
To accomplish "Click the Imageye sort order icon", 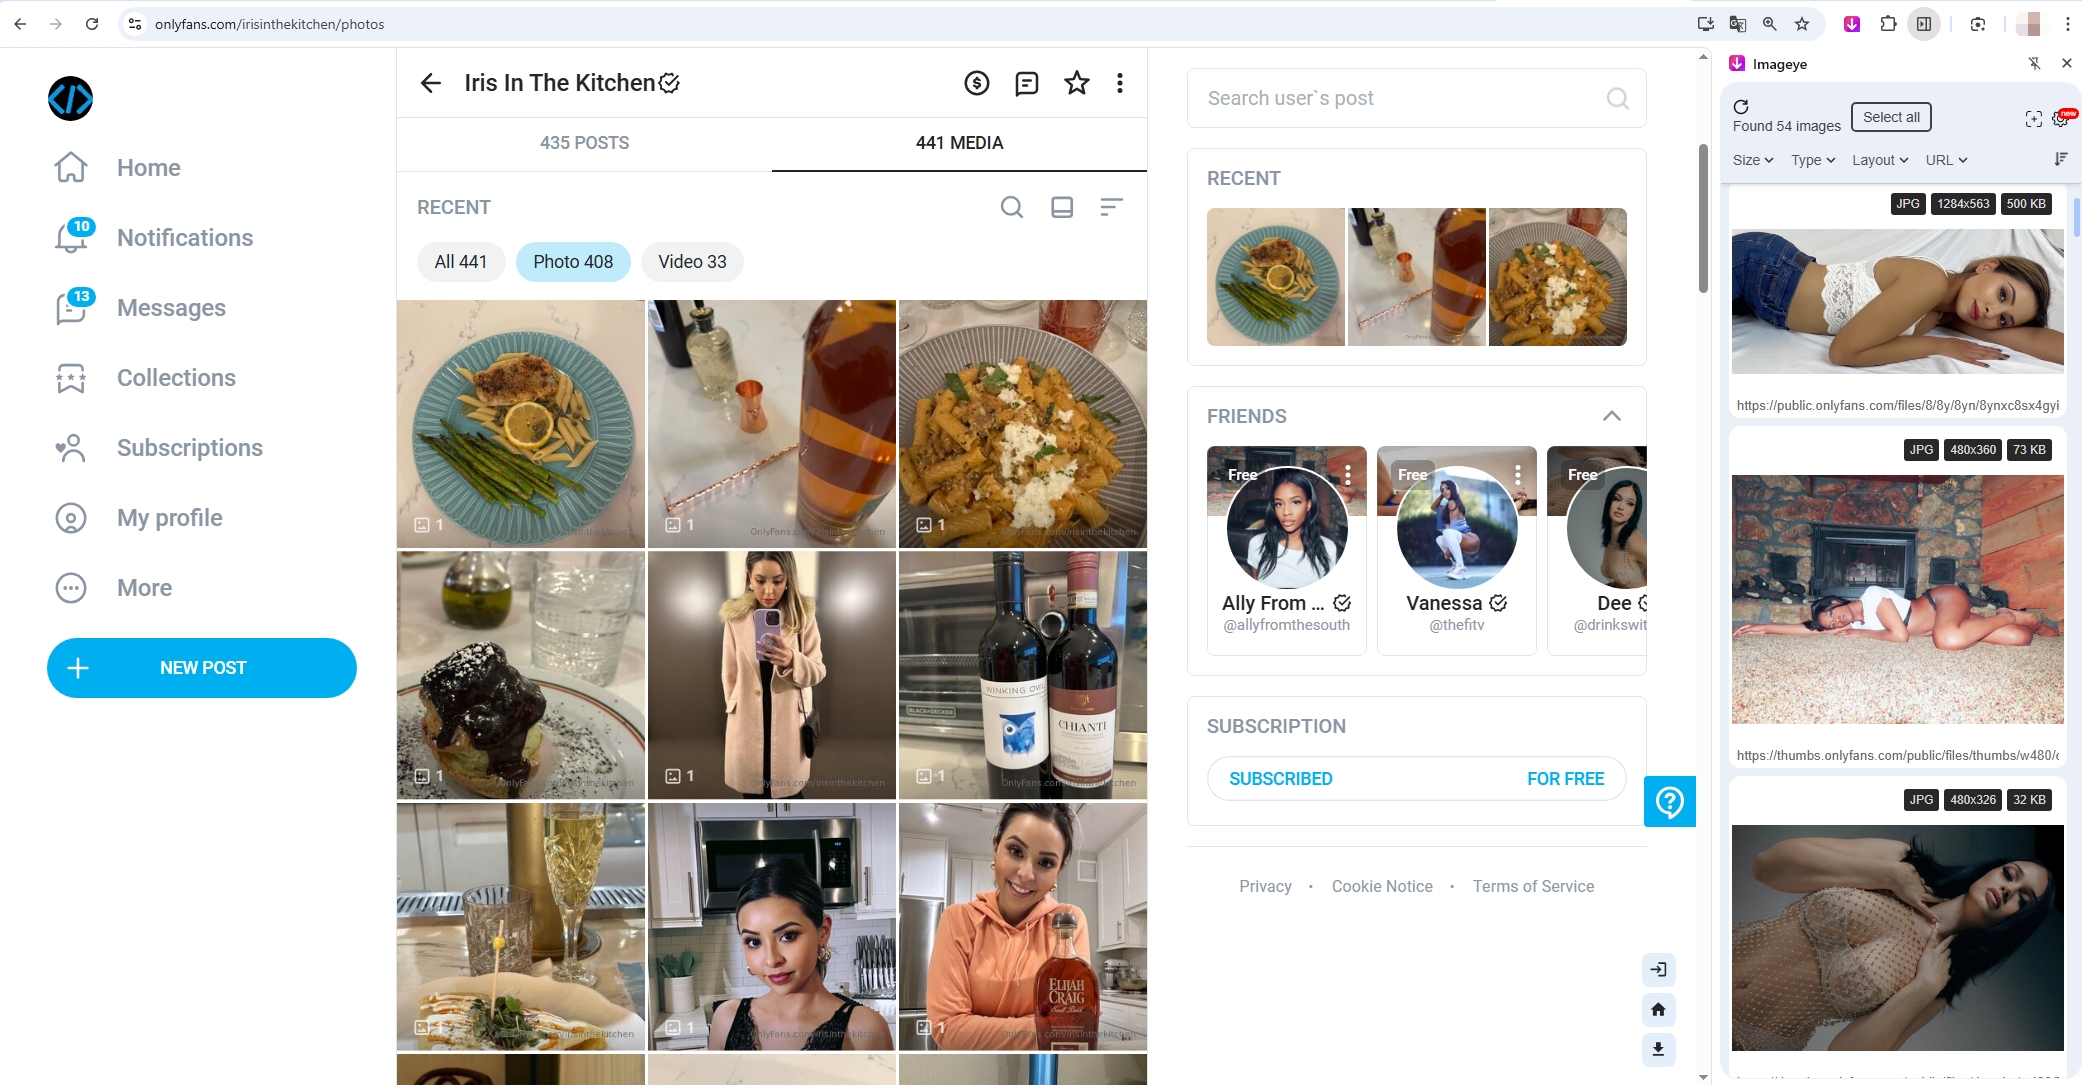I will point(2060,160).
